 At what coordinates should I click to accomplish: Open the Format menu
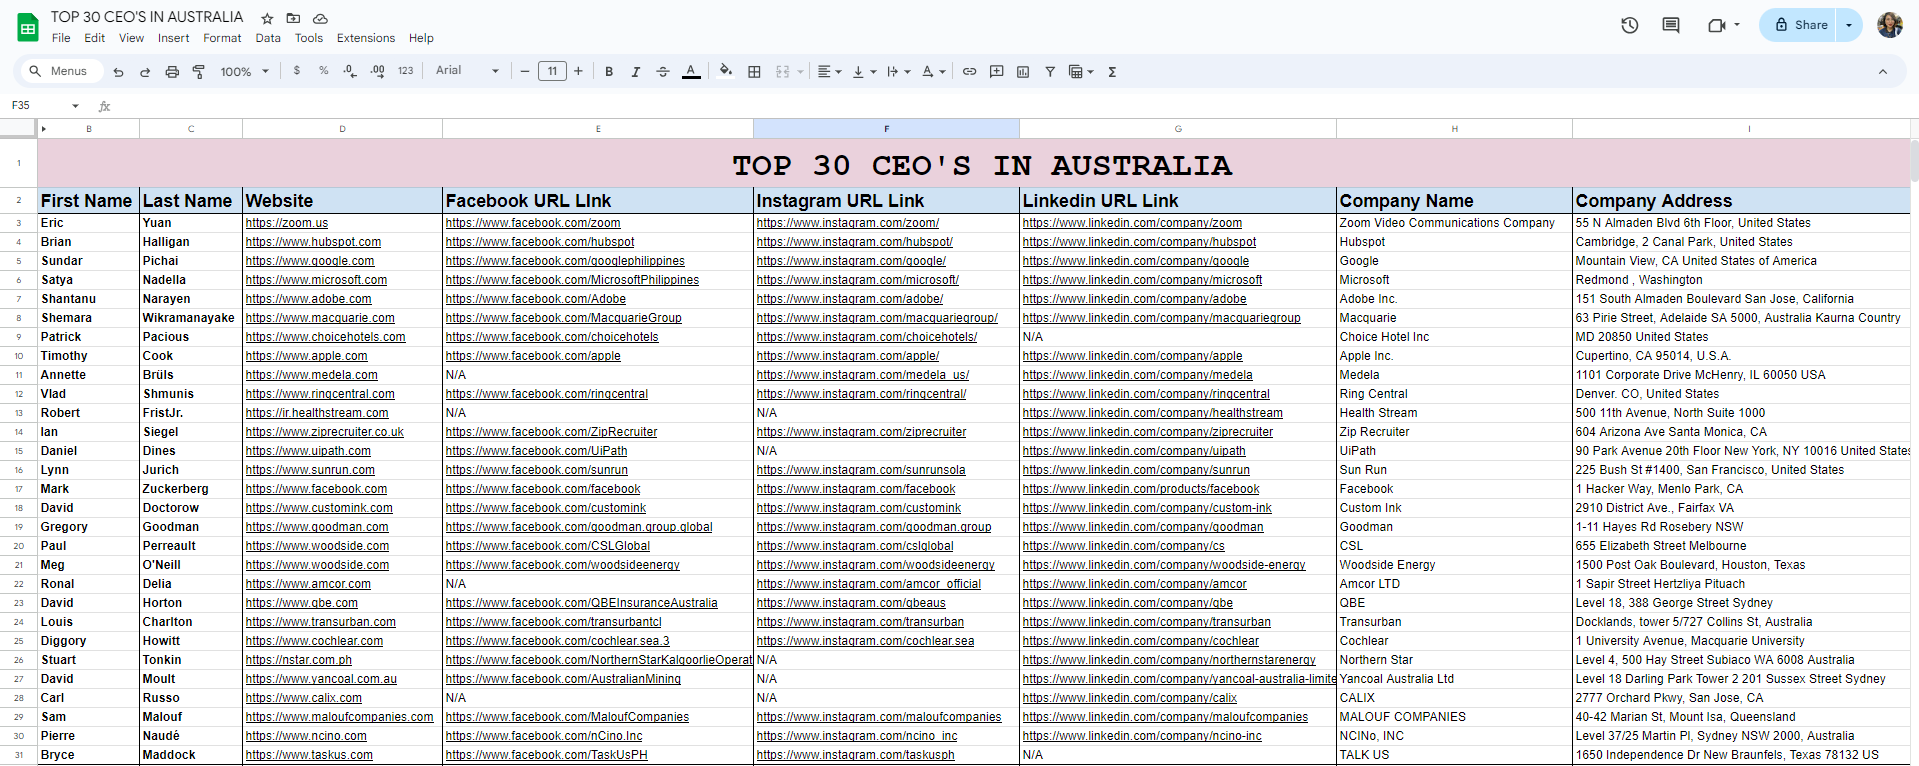222,38
